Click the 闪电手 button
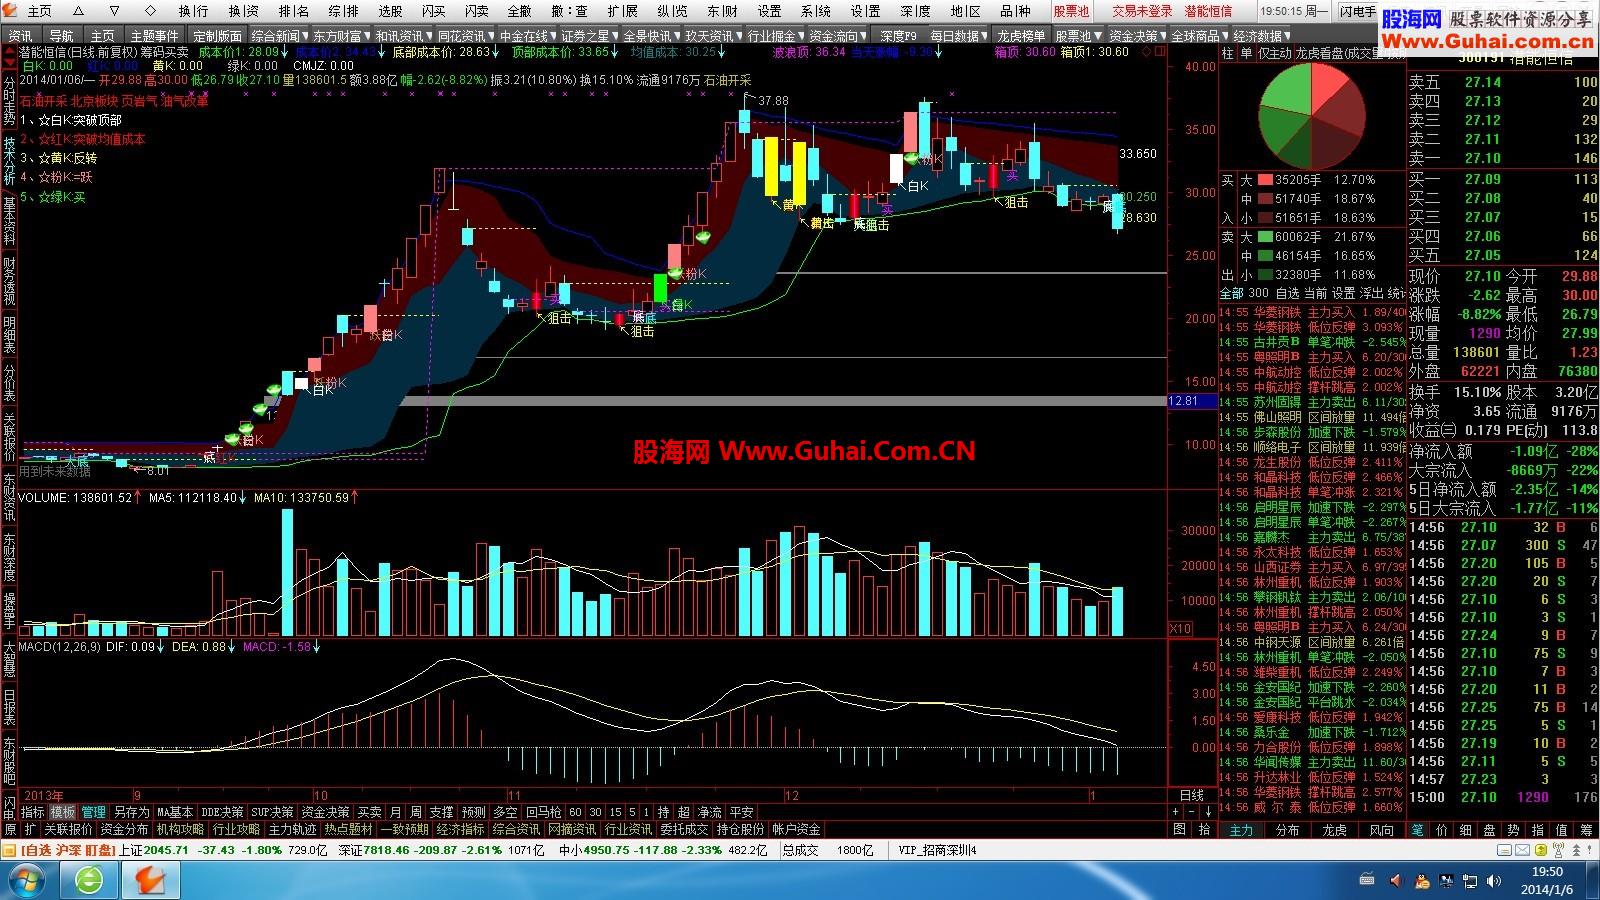This screenshot has width=1600, height=900. click(1359, 11)
